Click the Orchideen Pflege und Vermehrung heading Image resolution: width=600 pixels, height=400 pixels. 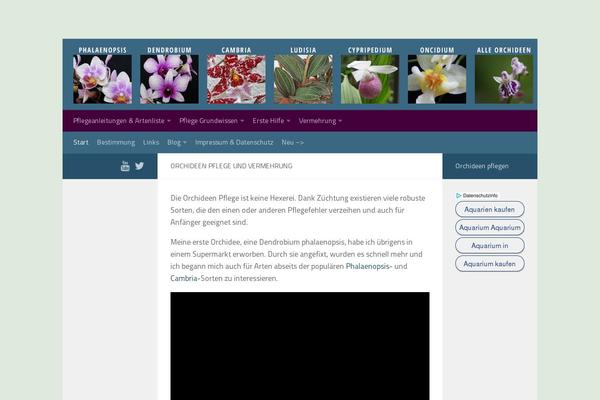coord(231,166)
